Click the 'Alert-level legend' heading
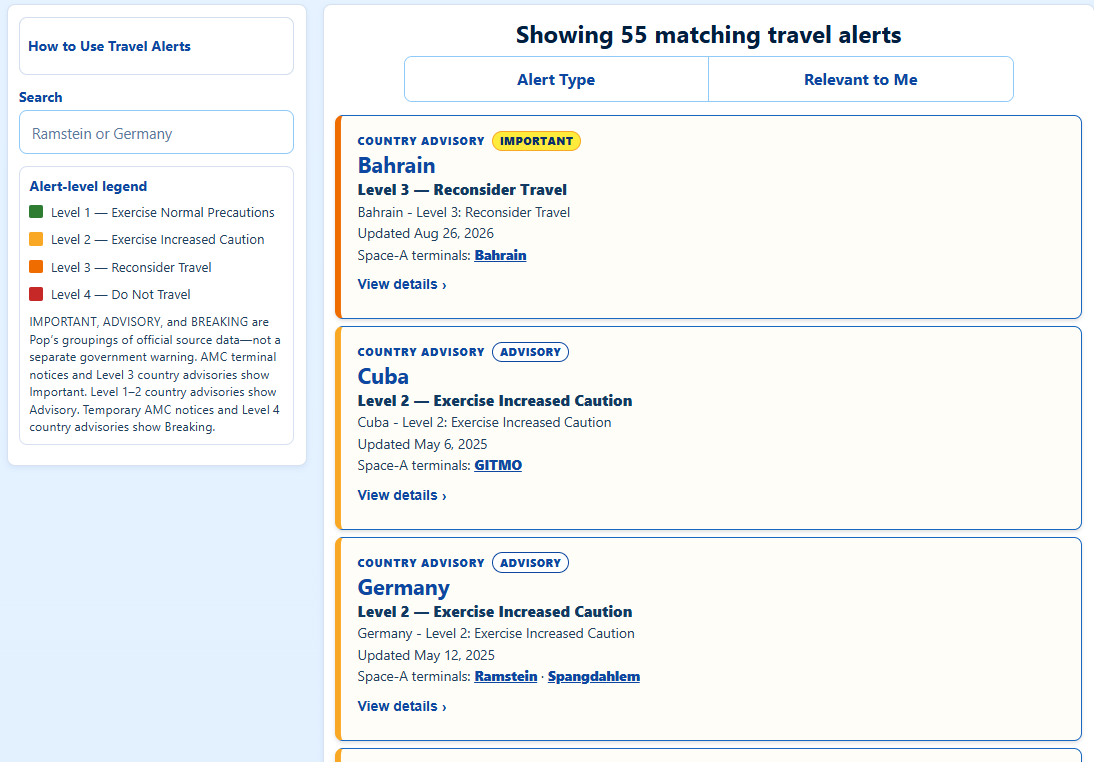The image size is (1094, 762). point(88,186)
